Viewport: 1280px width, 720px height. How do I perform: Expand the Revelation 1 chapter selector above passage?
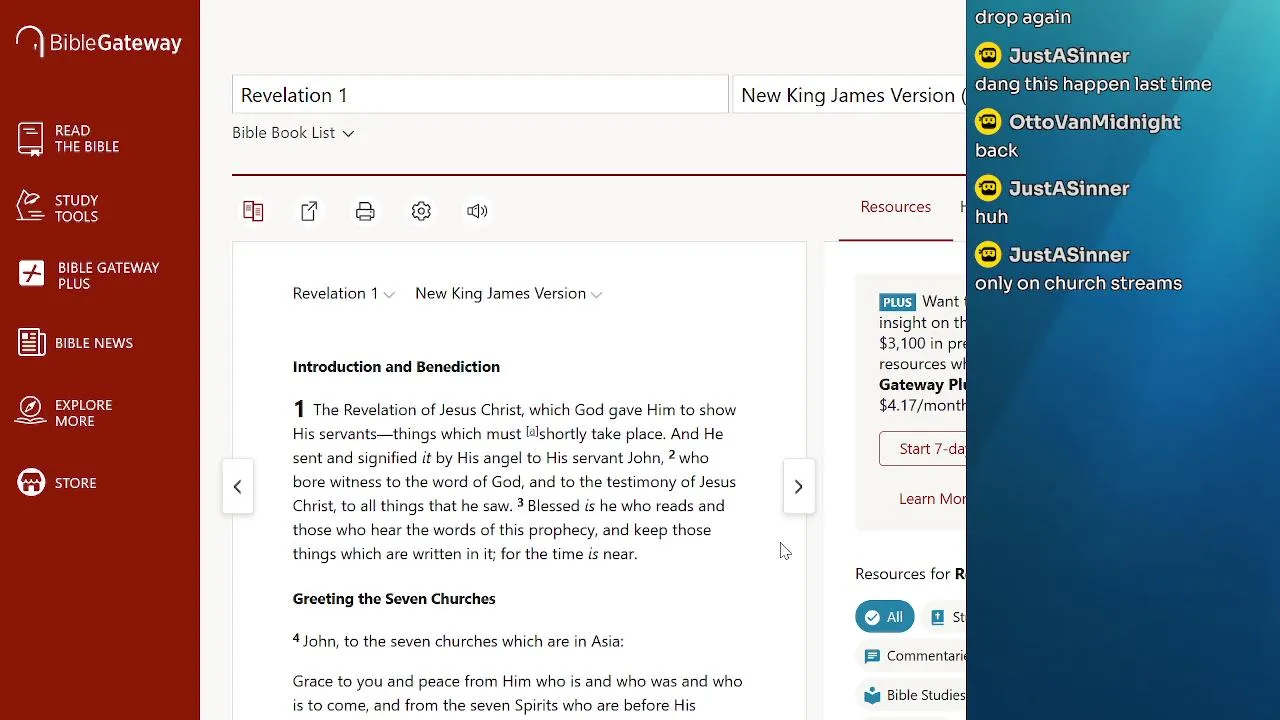(343, 293)
